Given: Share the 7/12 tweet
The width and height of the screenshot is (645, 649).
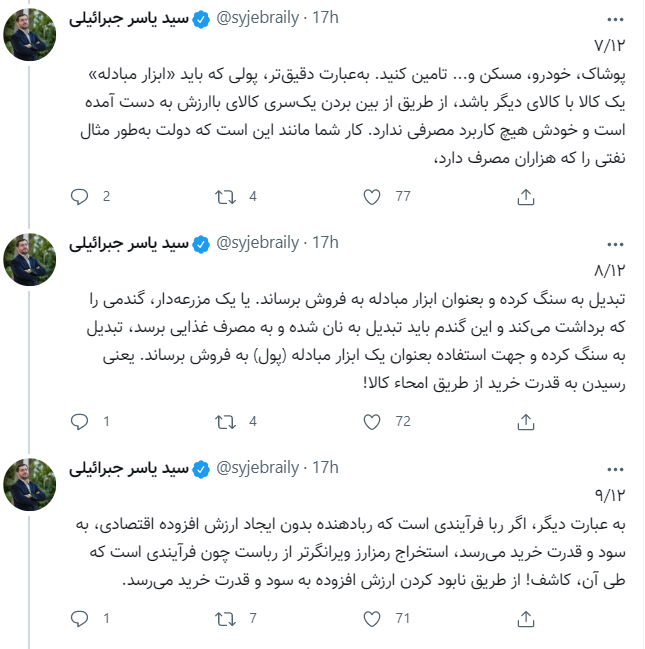Looking at the screenshot, I should tap(525, 197).
